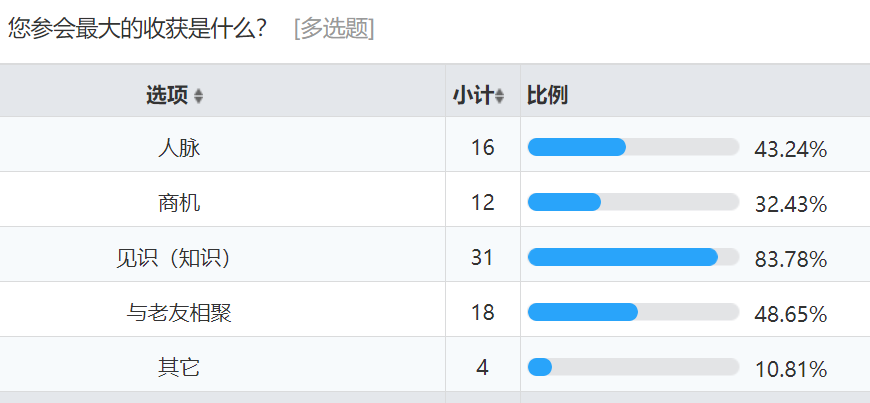Select the 人脉 option row label
The image size is (870, 403).
click(179, 148)
